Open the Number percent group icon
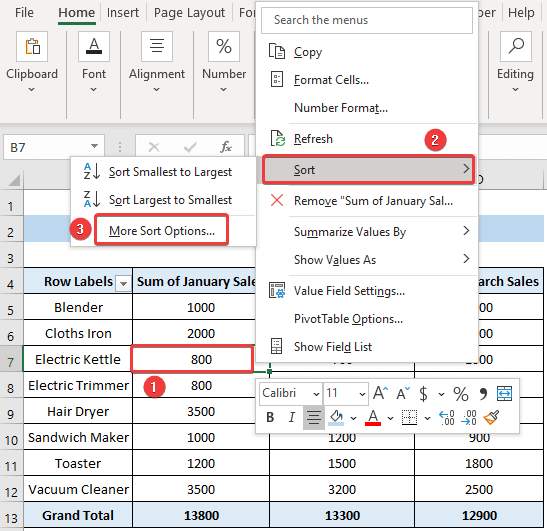Viewport: 547px width, 531px height. 224,46
